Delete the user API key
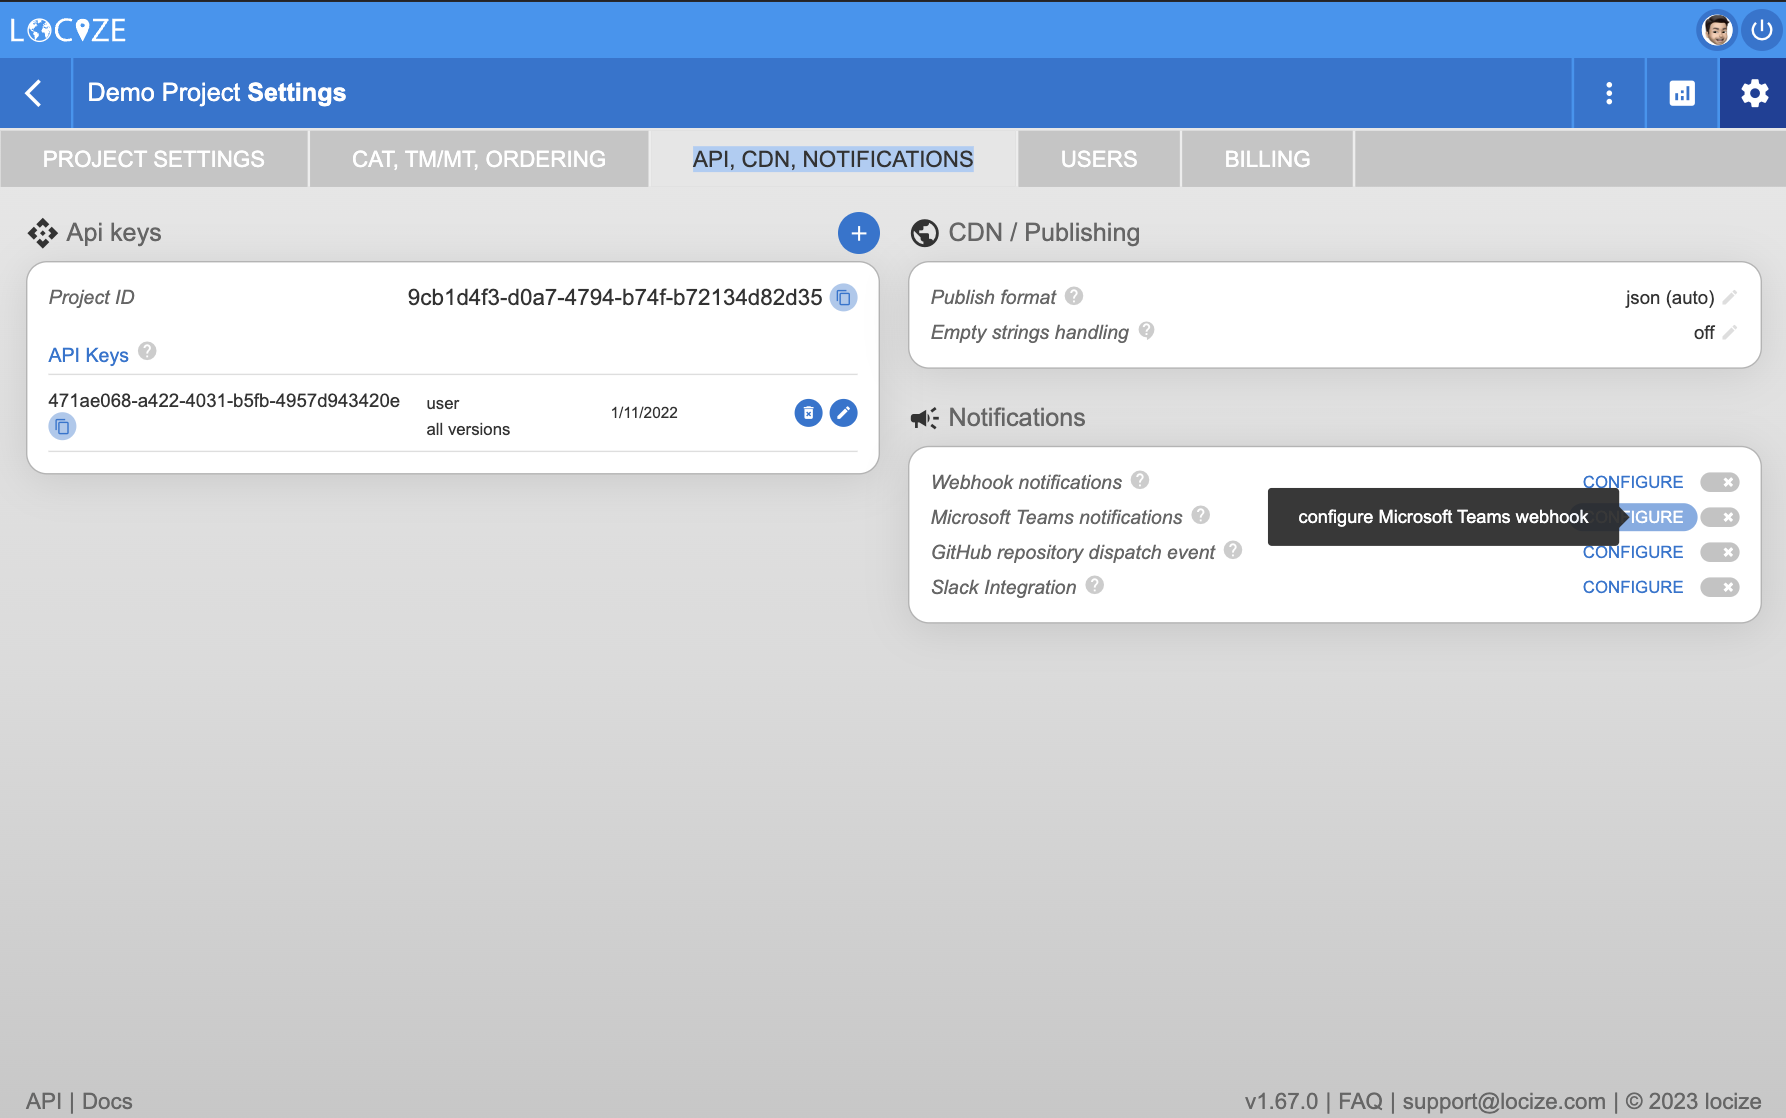This screenshot has height=1118, width=1786. [x=808, y=413]
